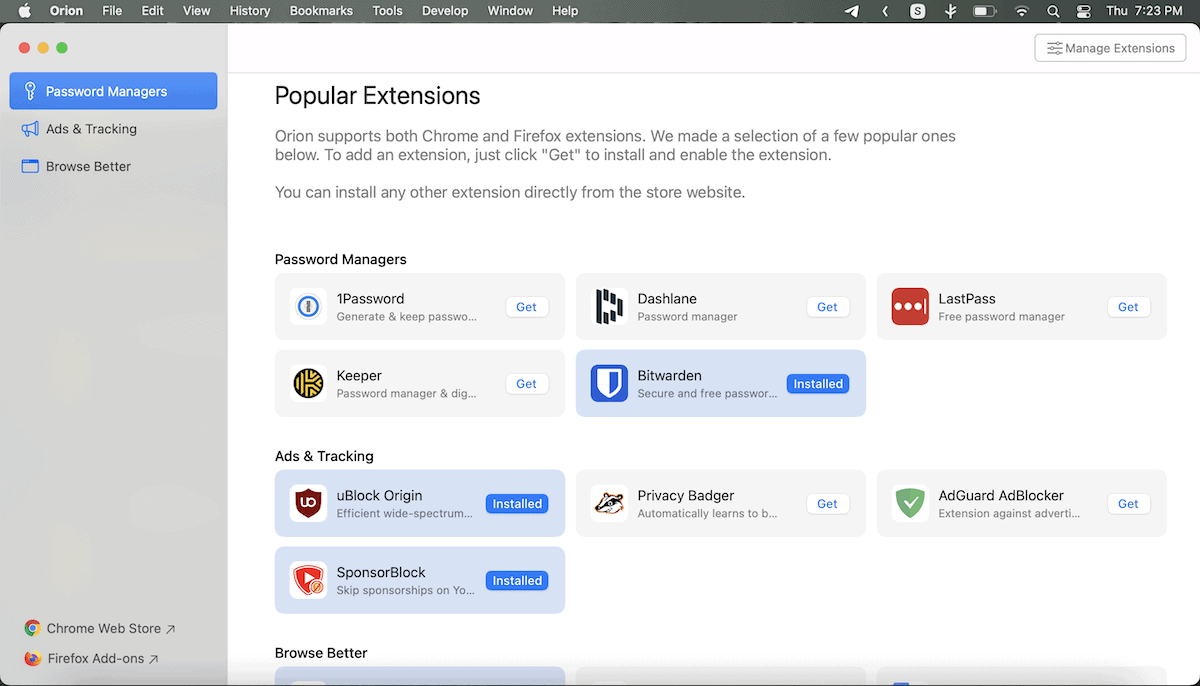The height and width of the screenshot is (686, 1200).
Task: Open Spotlight search magnifier icon
Action: 1053,11
